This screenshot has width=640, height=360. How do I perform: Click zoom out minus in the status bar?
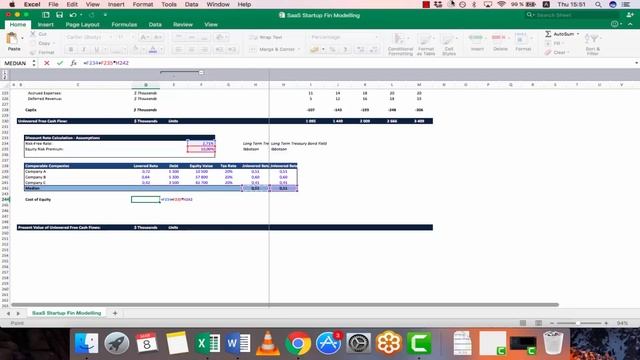tap(552, 323)
